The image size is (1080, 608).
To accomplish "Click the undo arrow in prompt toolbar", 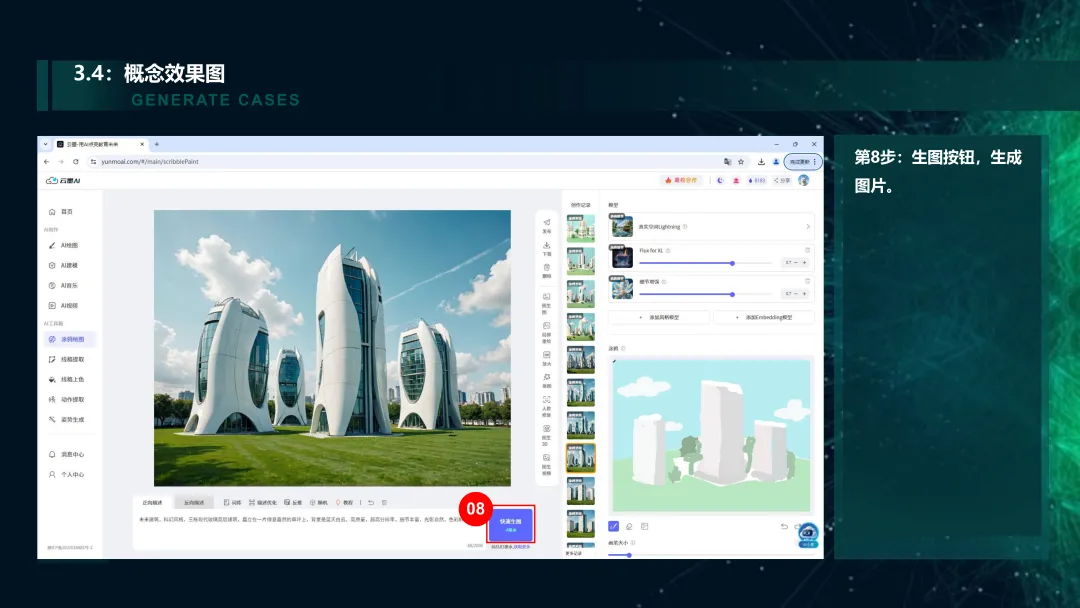I will pos(371,503).
